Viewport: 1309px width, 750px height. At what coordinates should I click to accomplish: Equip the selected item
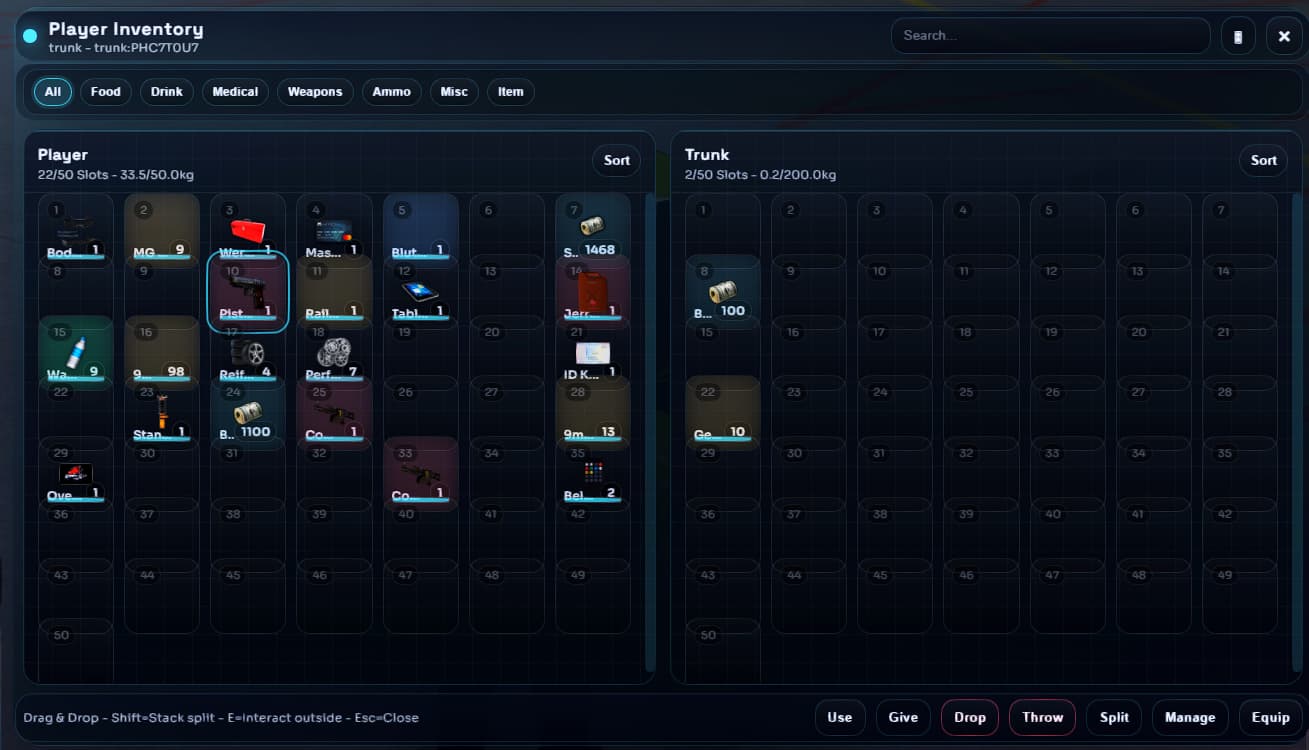[1271, 717]
